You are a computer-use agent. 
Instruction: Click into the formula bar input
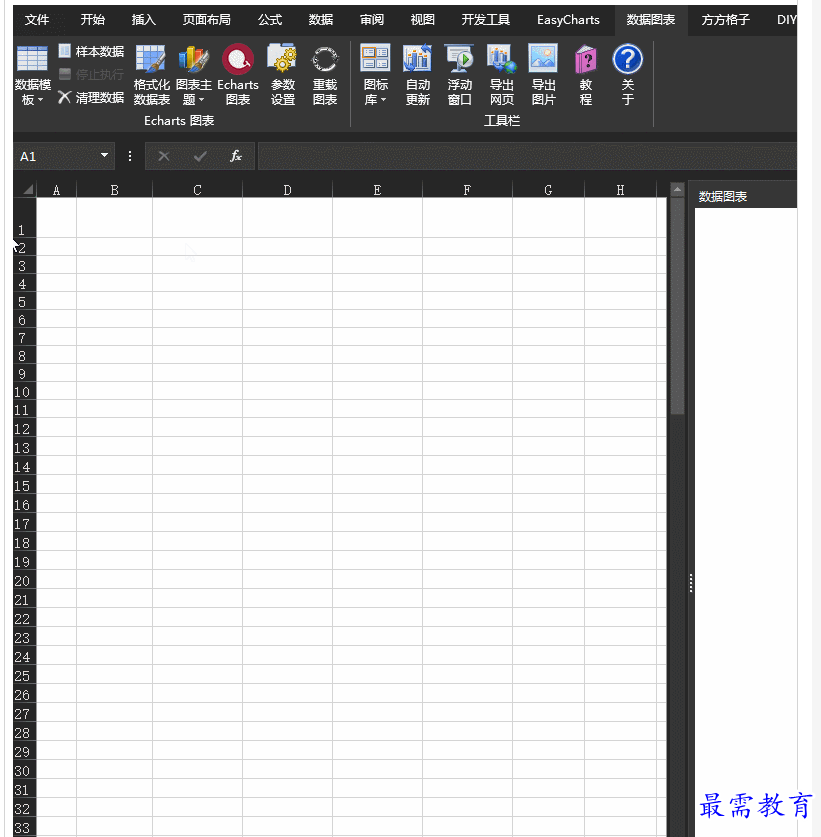(527, 156)
